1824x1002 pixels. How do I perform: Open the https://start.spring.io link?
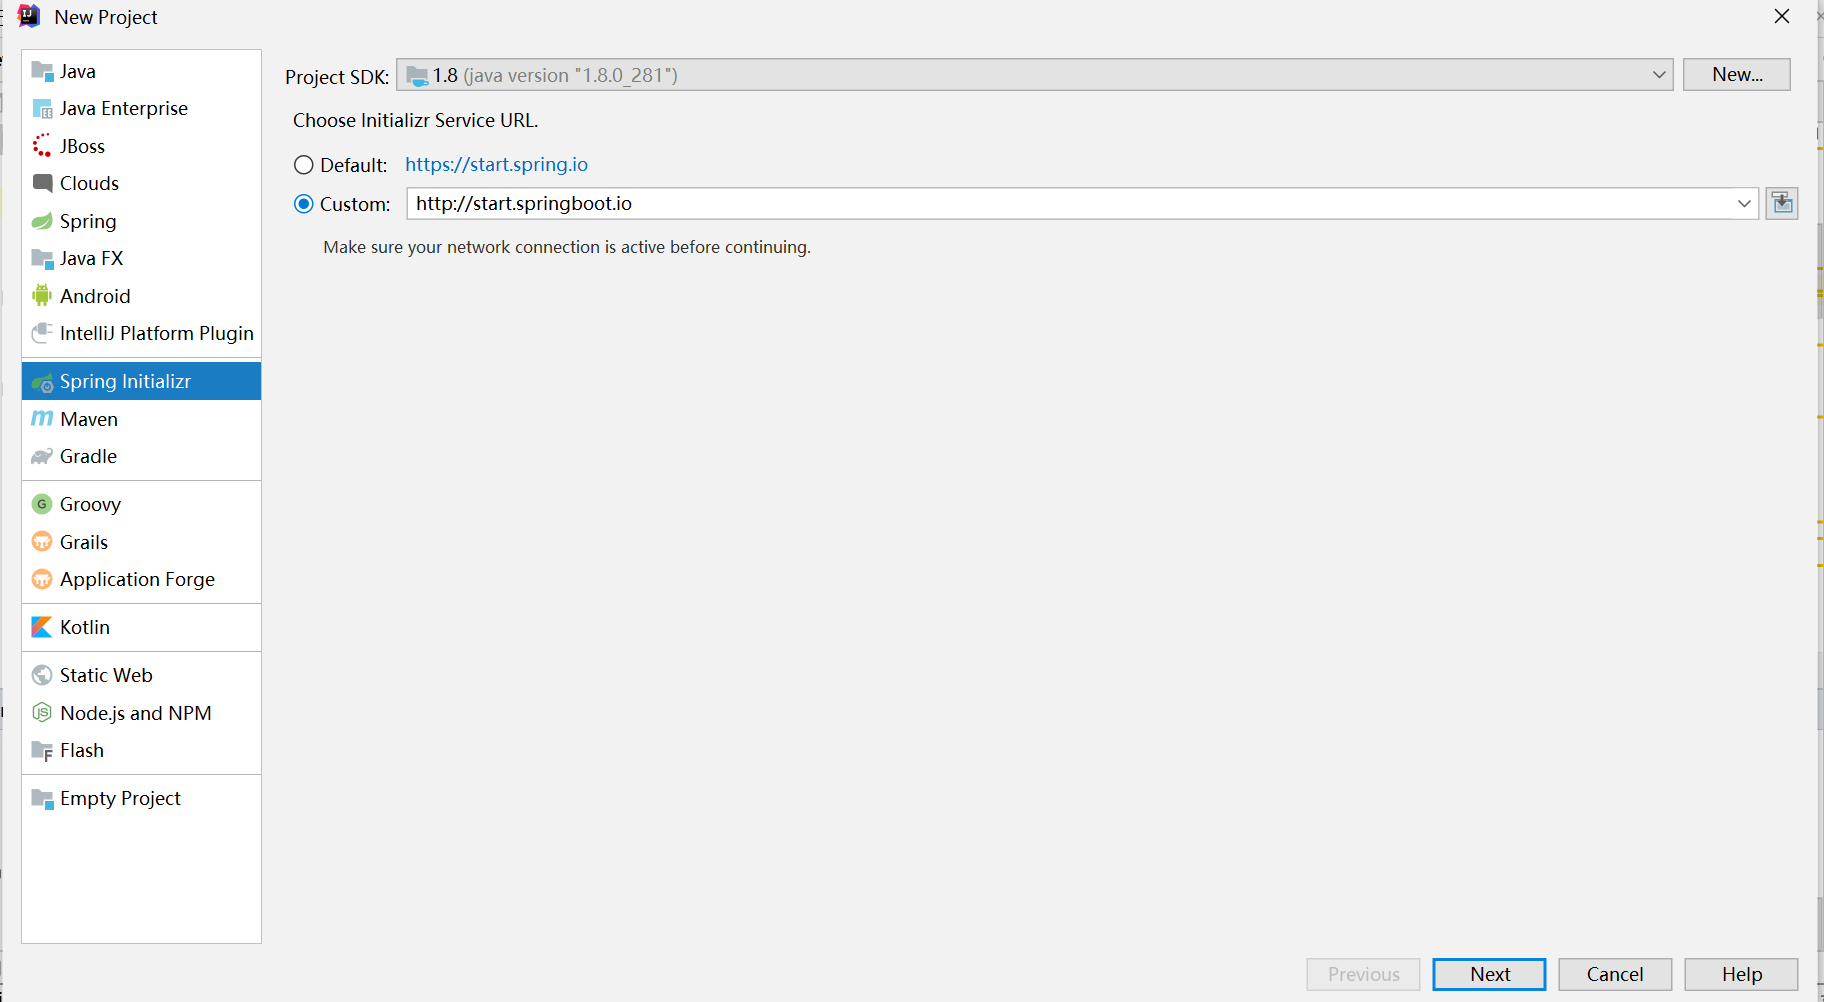496,164
